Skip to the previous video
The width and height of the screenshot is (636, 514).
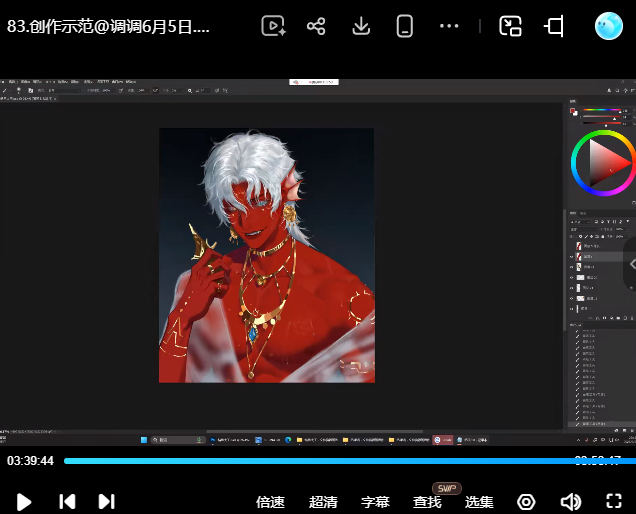click(x=67, y=501)
